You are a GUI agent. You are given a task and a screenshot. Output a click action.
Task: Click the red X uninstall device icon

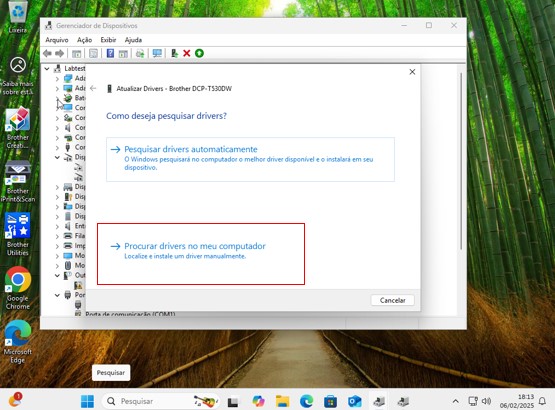187,53
